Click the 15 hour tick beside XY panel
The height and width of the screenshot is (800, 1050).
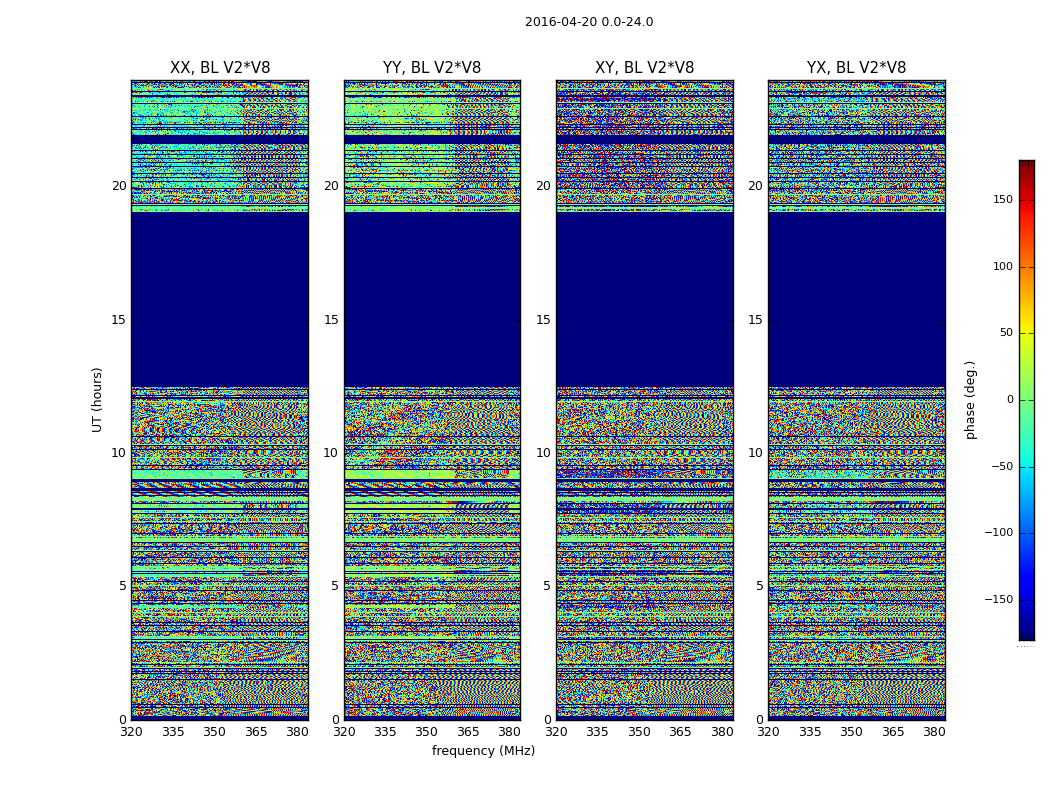(x=543, y=320)
